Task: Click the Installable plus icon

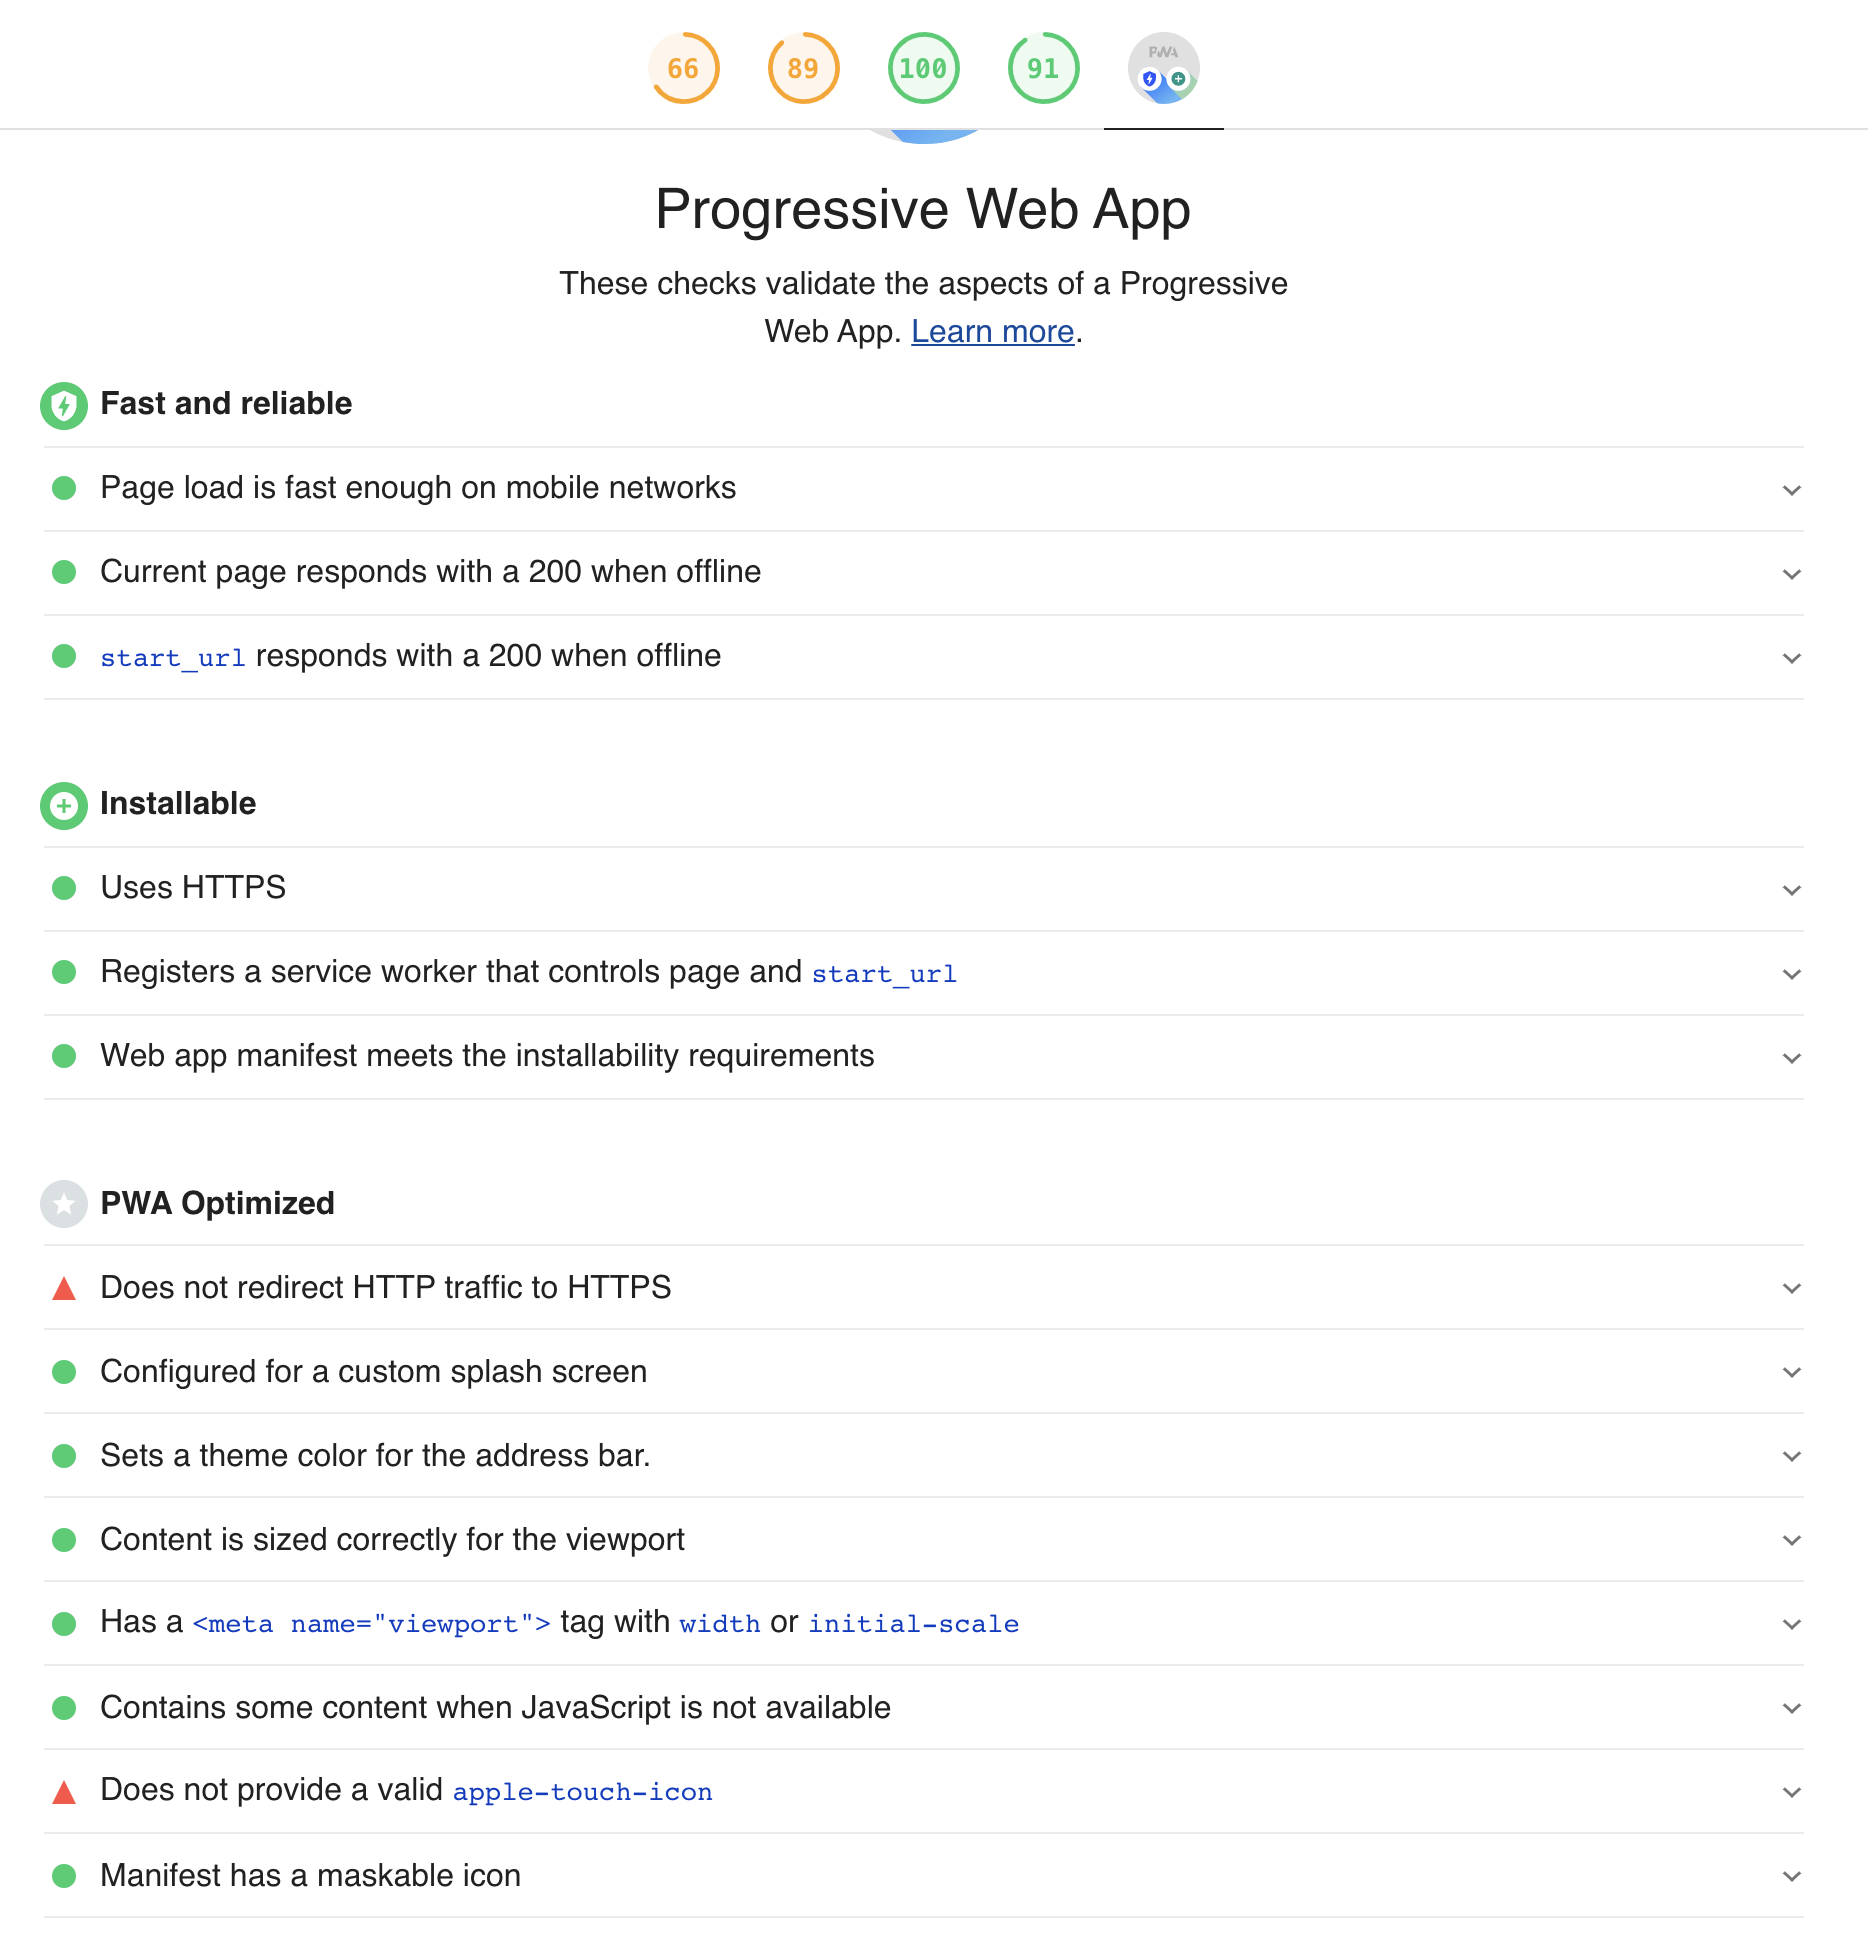Action: pos(64,805)
